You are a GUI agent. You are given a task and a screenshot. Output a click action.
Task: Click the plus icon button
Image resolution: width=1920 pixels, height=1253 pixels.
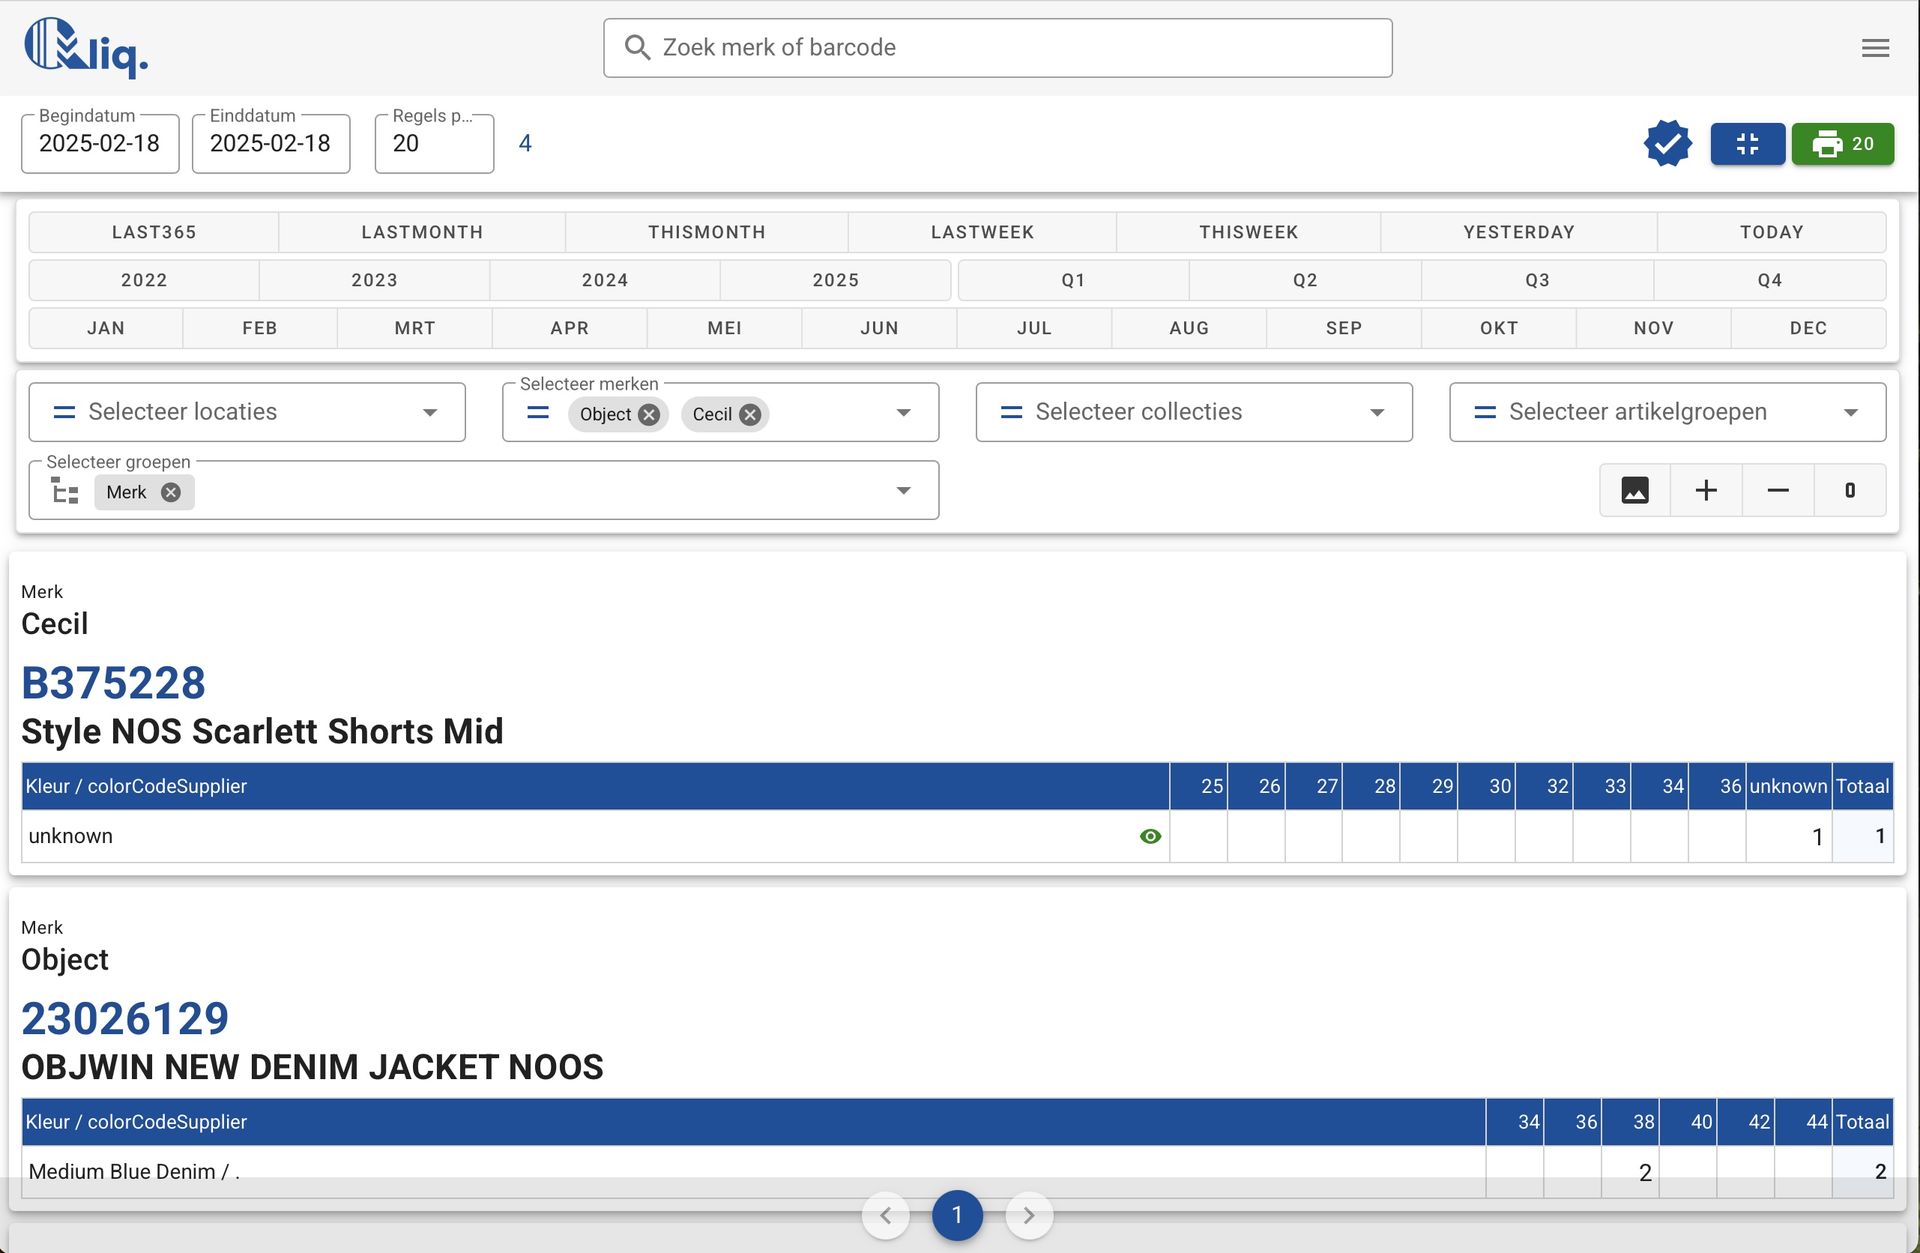click(1706, 490)
